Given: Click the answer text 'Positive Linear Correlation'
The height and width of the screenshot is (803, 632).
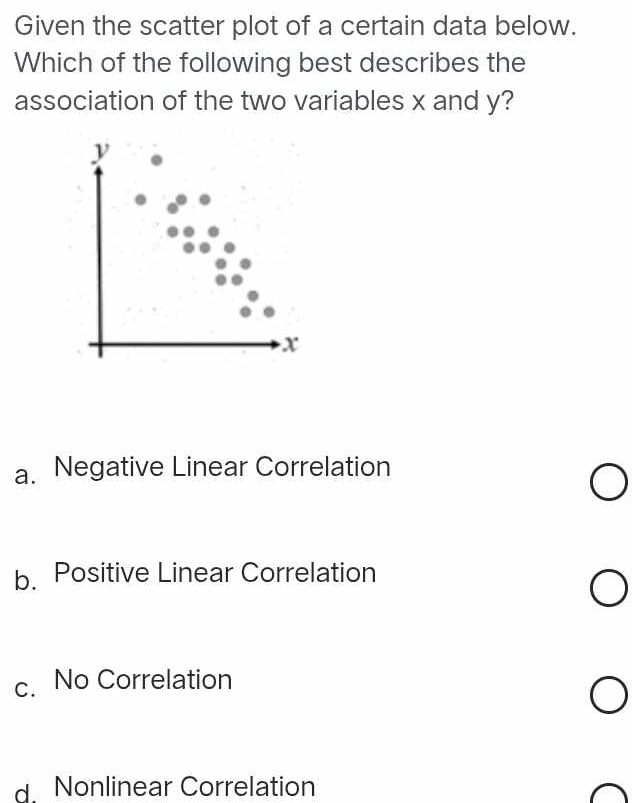Looking at the screenshot, I should (x=215, y=573).
